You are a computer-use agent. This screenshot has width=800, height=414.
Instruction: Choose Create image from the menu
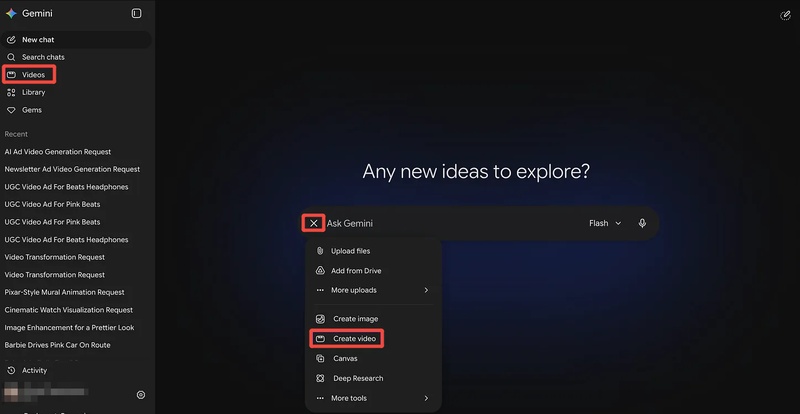click(x=373, y=319)
